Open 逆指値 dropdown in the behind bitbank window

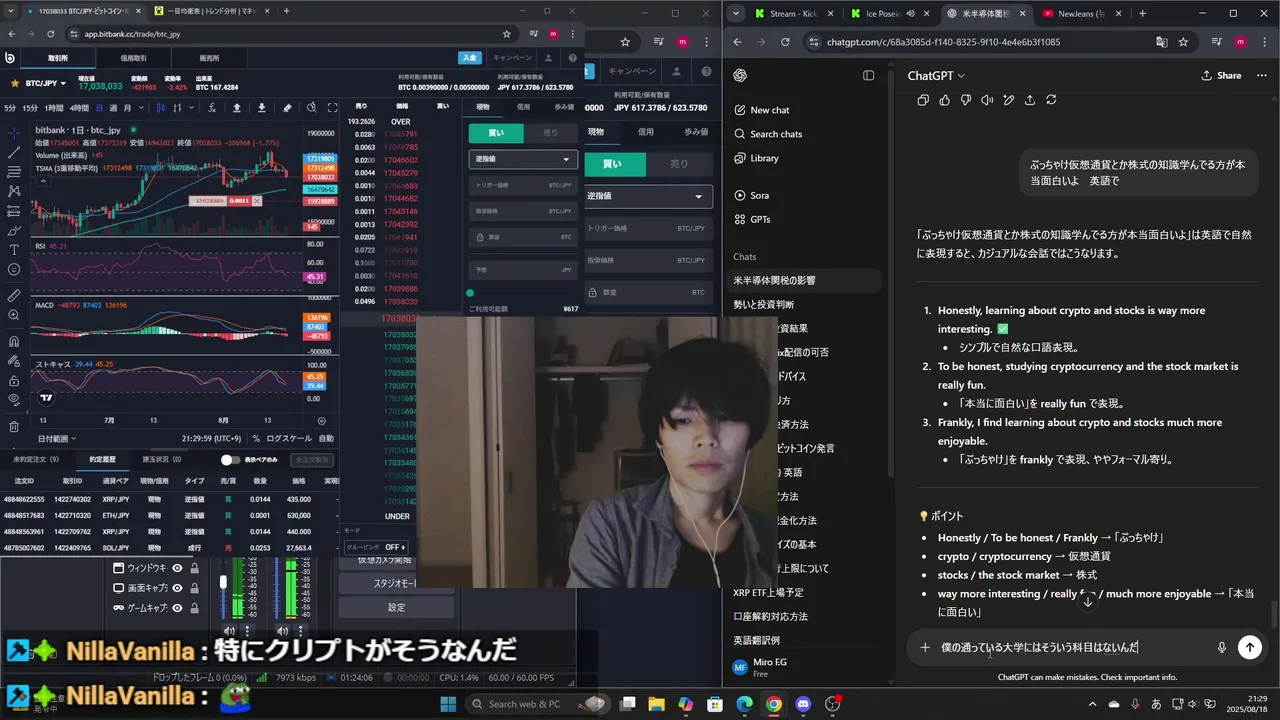(647, 196)
